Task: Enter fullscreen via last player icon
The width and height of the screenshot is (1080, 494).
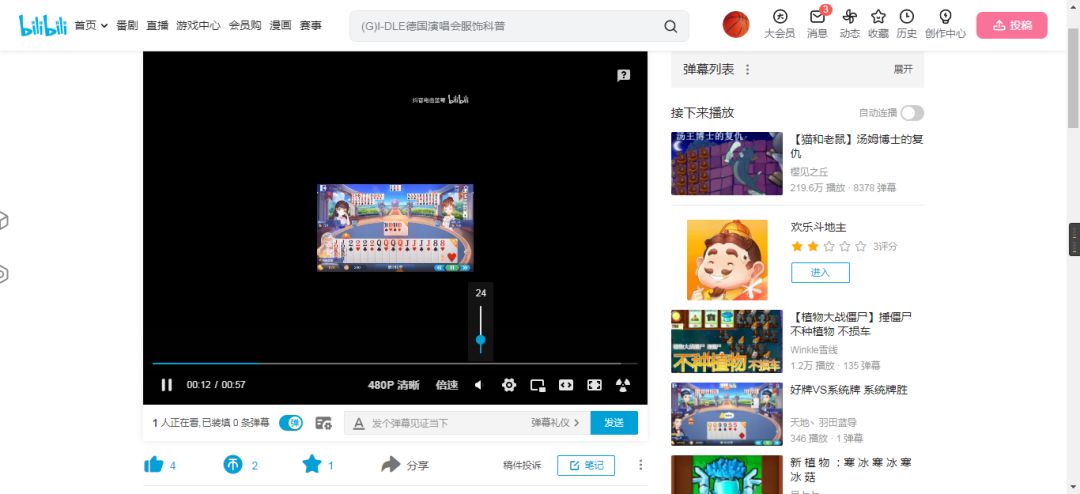Action: coord(623,385)
